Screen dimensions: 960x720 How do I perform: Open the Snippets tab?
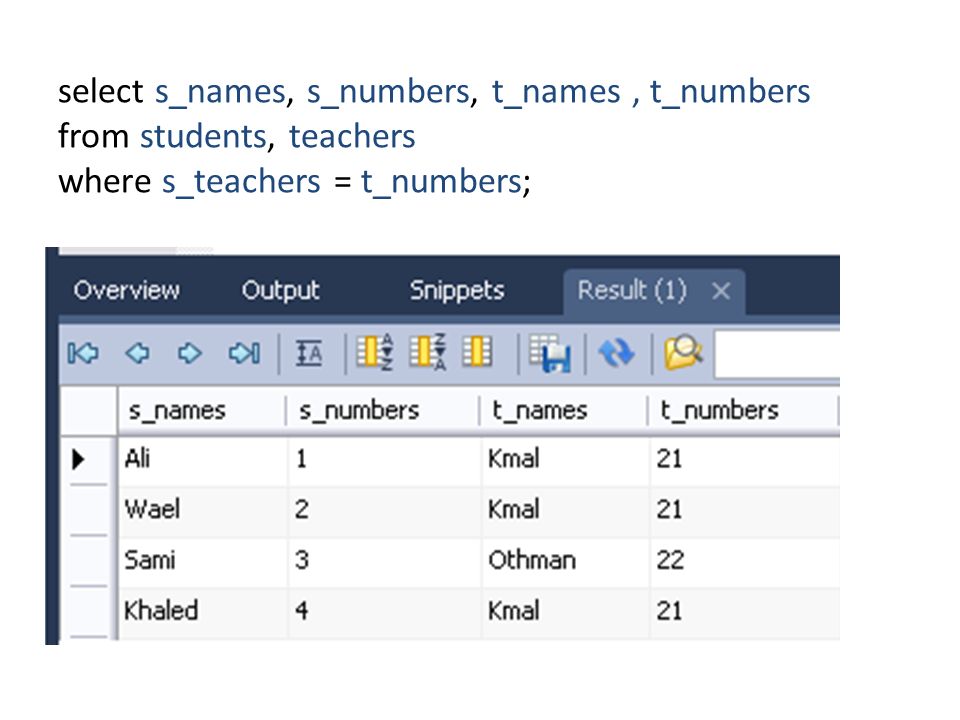(x=457, y=290)
